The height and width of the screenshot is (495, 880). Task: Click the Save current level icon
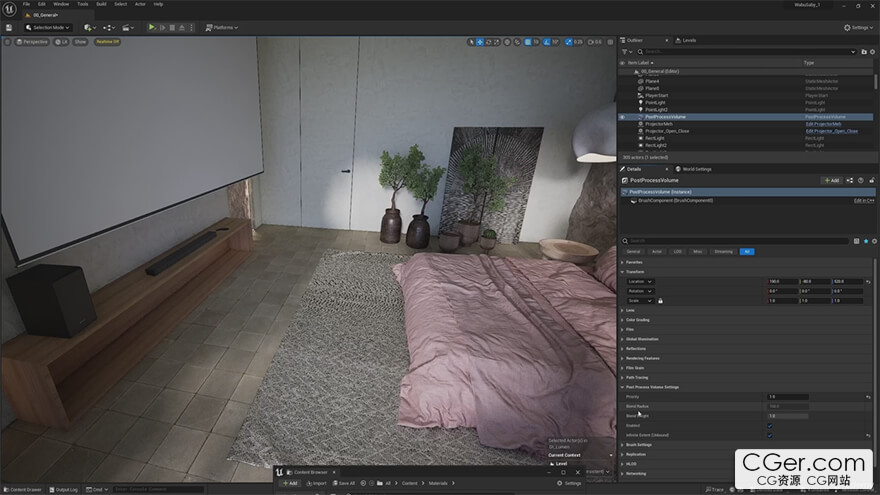(x=8, y=28)
